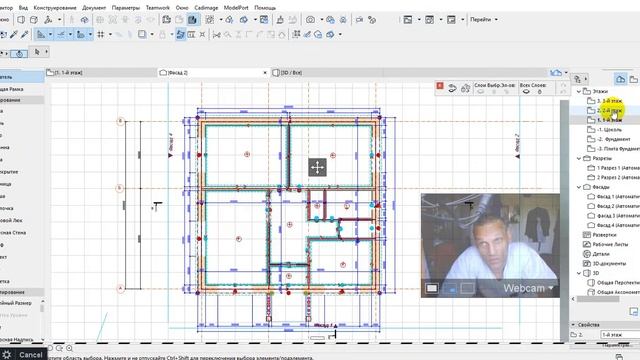Select the syringe Inject Parameters tool
The height and width of the screenshot is (360, 640).
(x=24, y=35)
